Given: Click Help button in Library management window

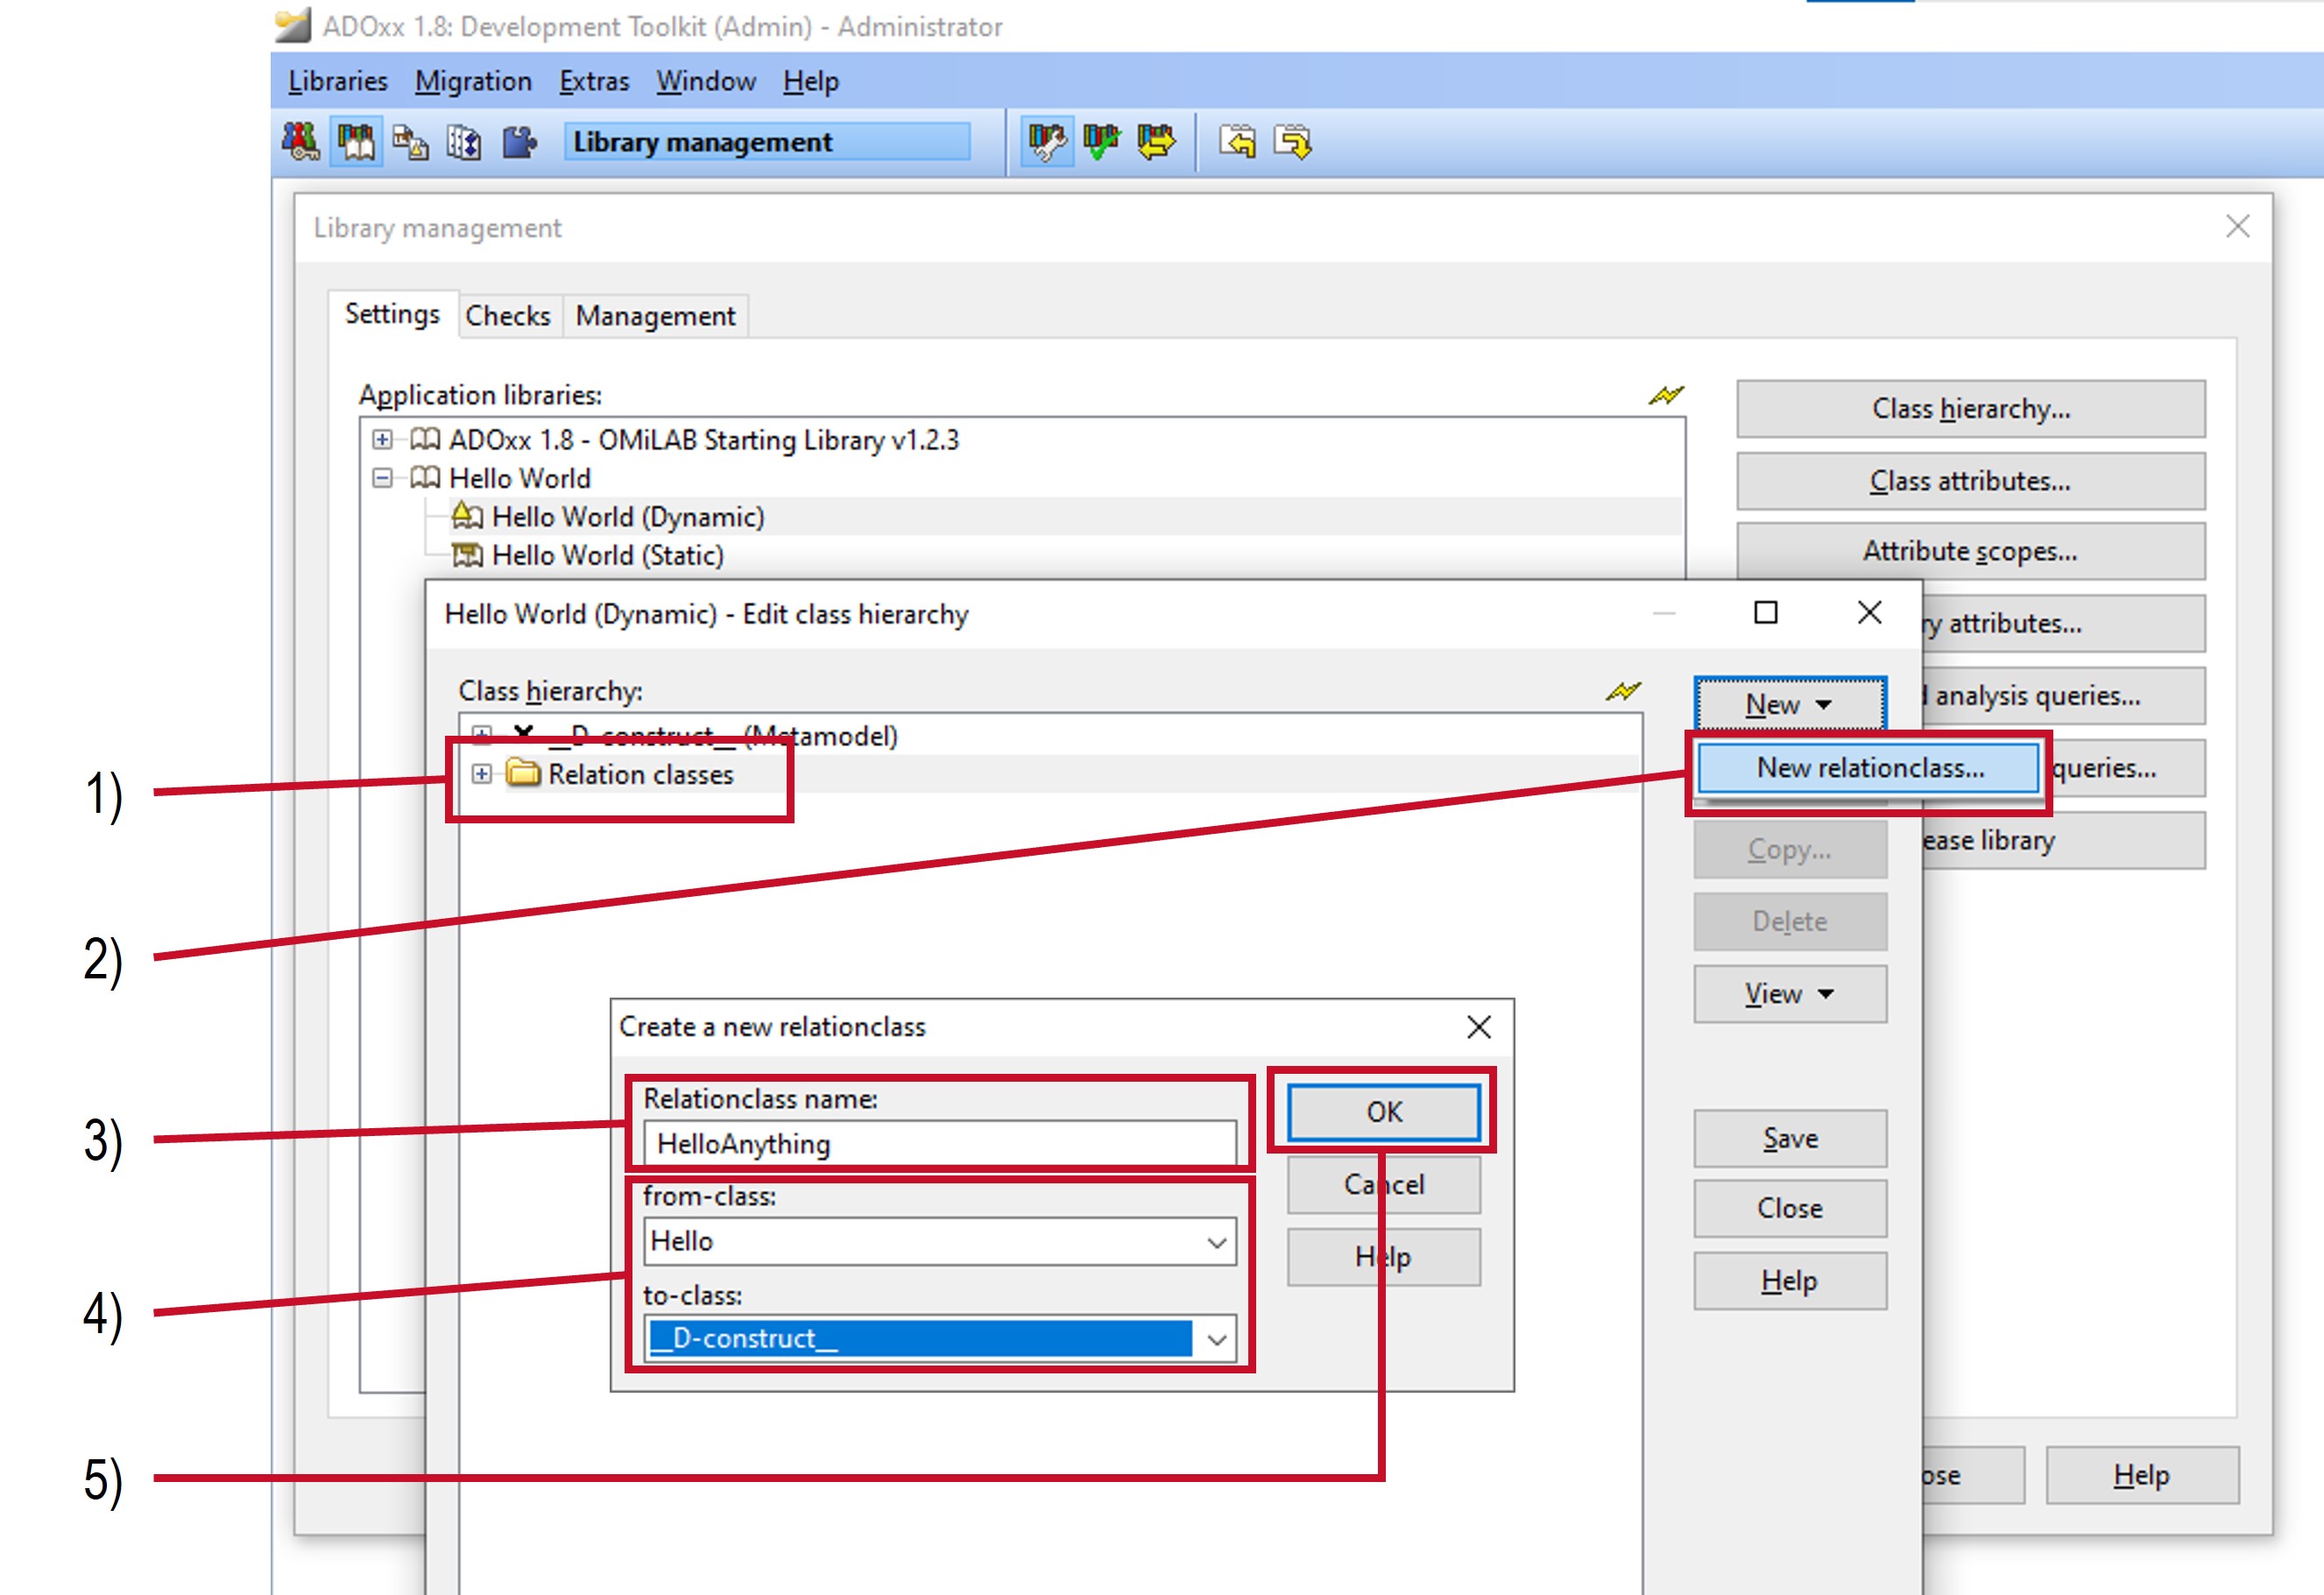Looking at the screenshot, I should (x=2142, y=1475).
